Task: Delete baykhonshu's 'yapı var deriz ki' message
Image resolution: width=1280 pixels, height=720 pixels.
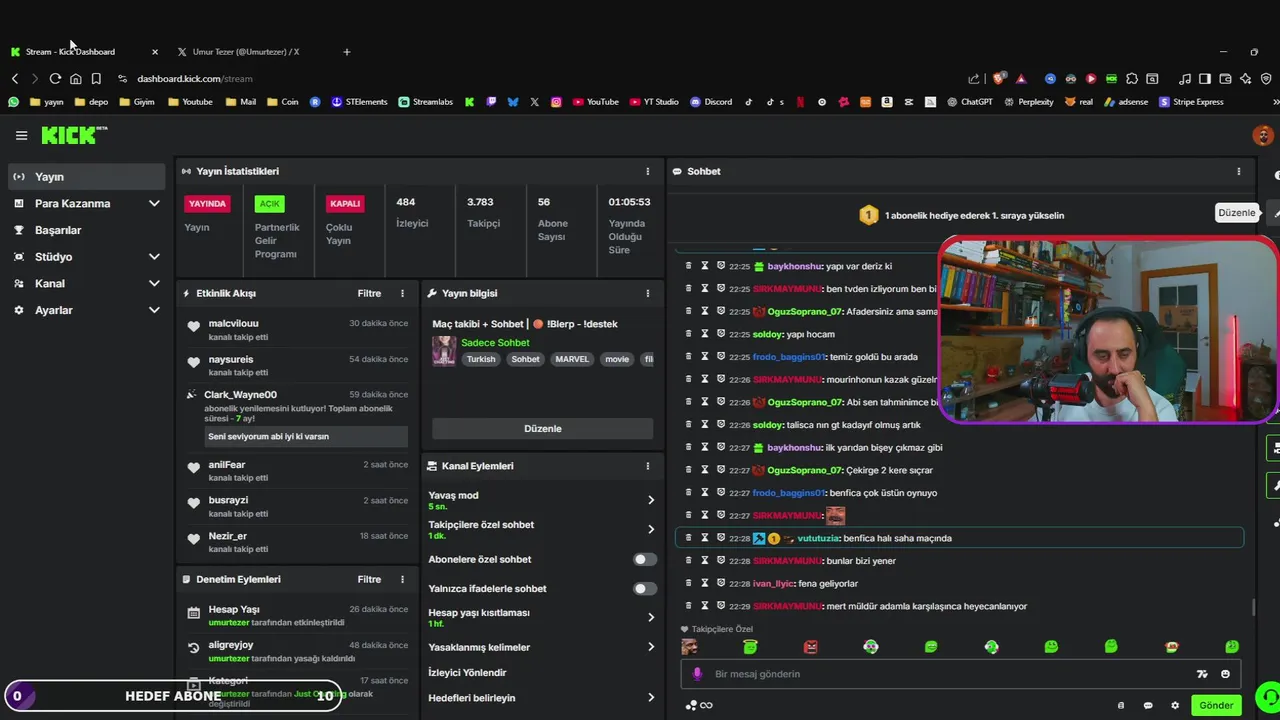Action: (x=688, y=266)
